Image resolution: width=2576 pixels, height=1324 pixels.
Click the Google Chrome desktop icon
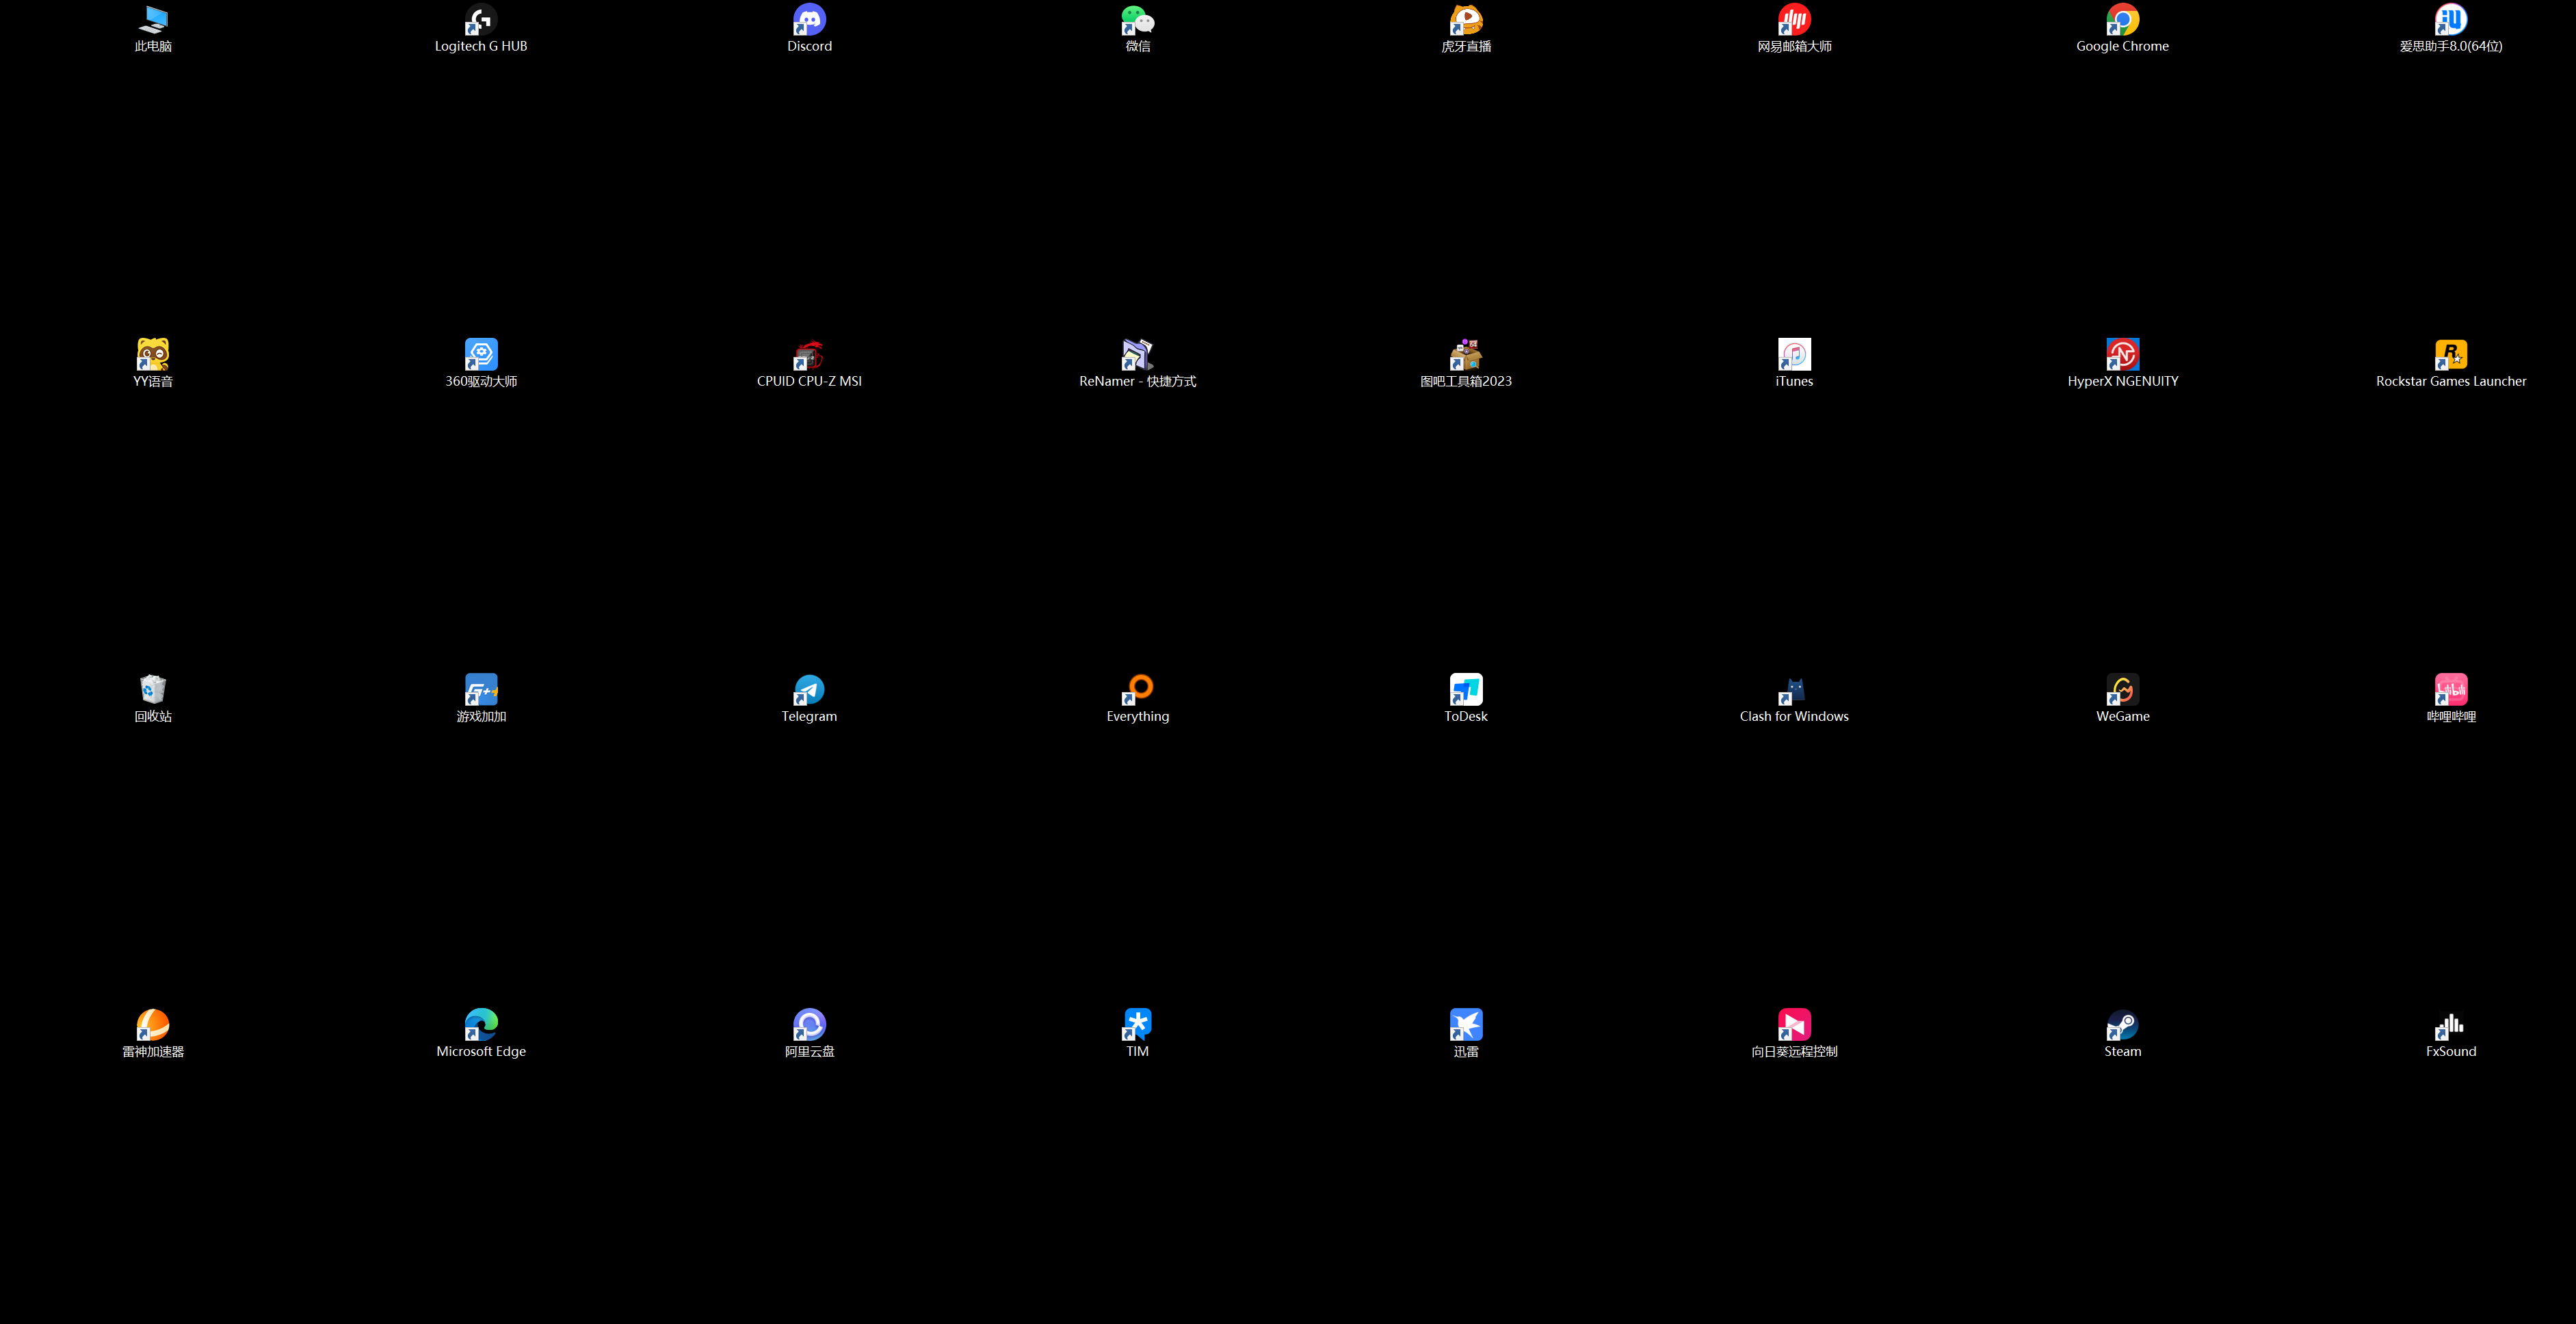2122,20
